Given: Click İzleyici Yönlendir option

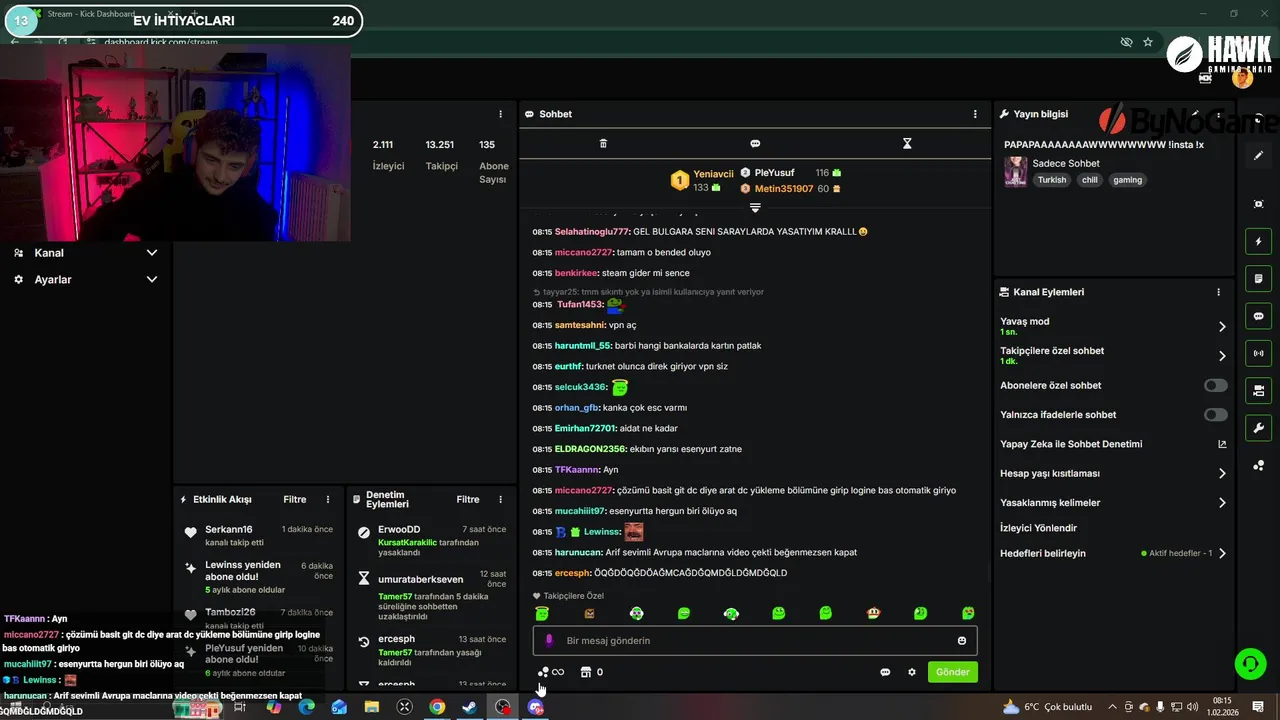Looking at the screenshot, I should [x=1038, y=528].
